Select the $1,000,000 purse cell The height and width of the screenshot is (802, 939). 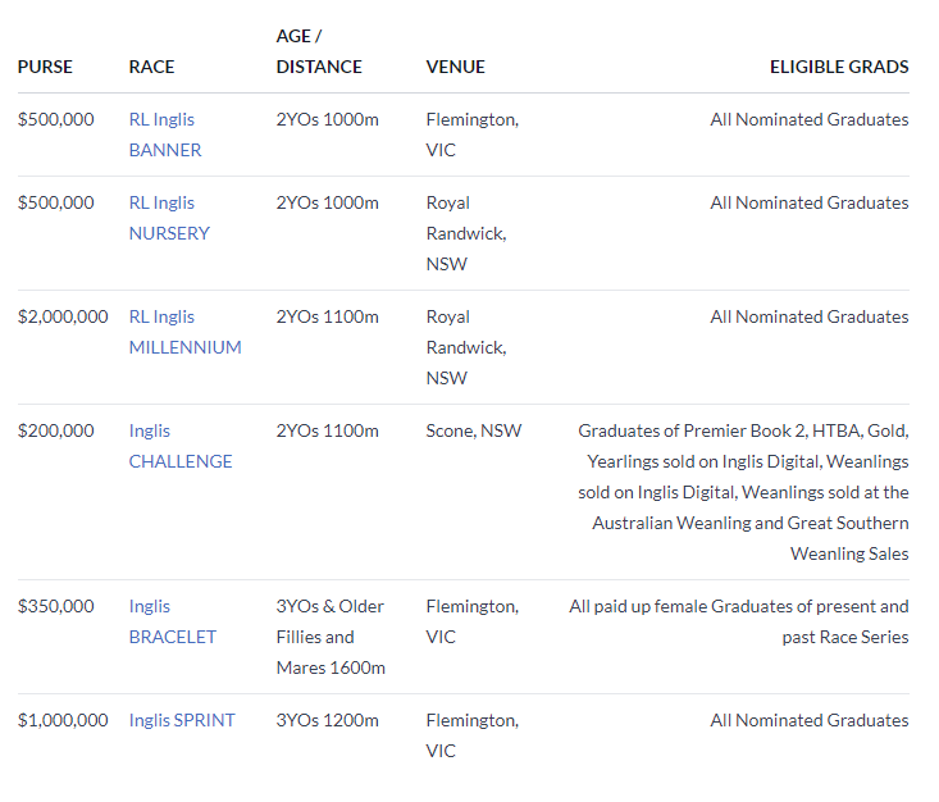coord(63,720)
